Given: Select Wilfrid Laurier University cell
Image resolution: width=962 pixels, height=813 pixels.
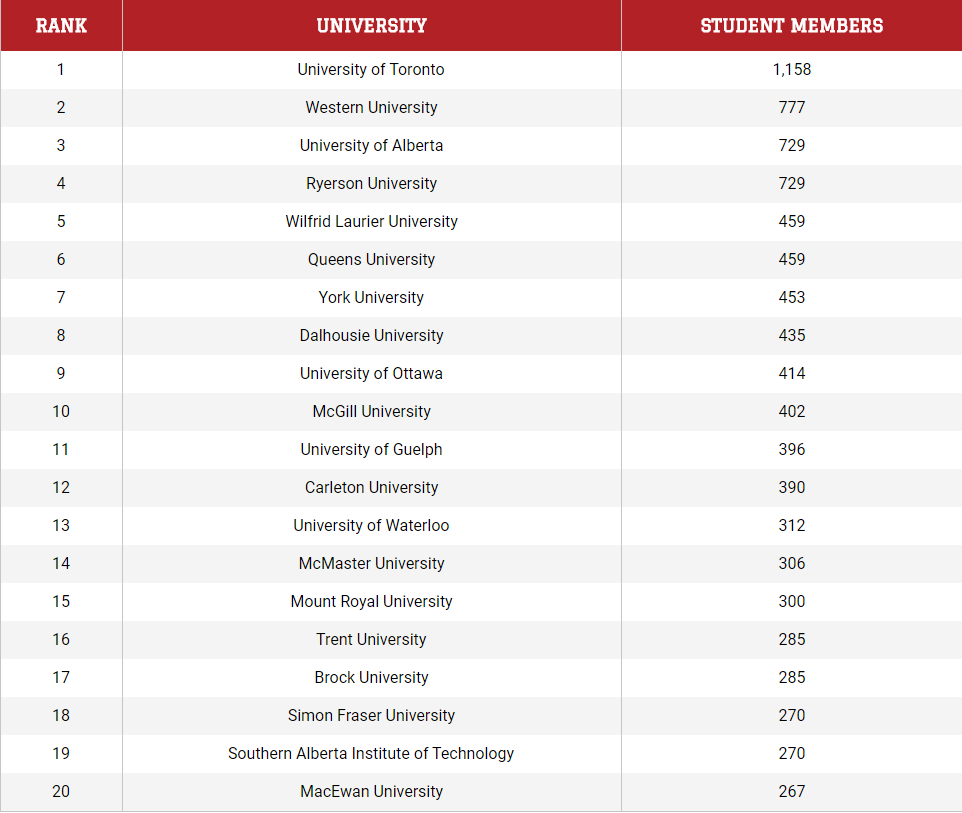Looking at the screenshot, I should tap(372, 222).
